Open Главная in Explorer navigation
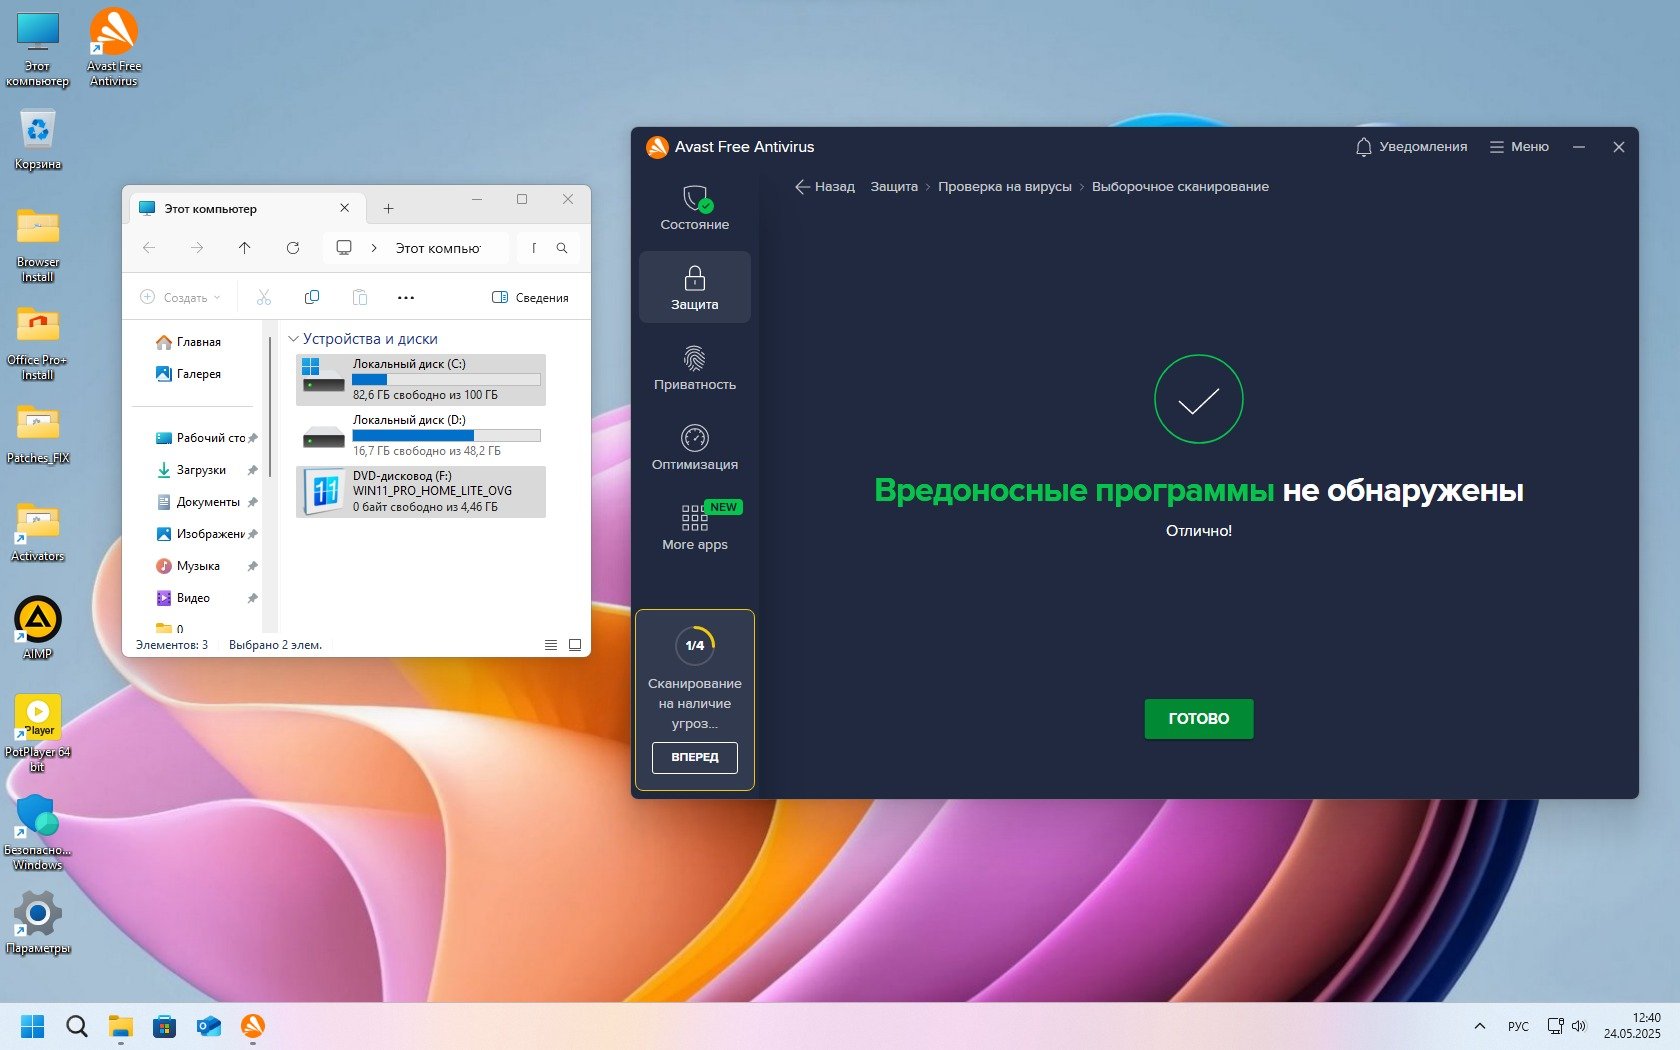1680x1050 pixels. 189,342
